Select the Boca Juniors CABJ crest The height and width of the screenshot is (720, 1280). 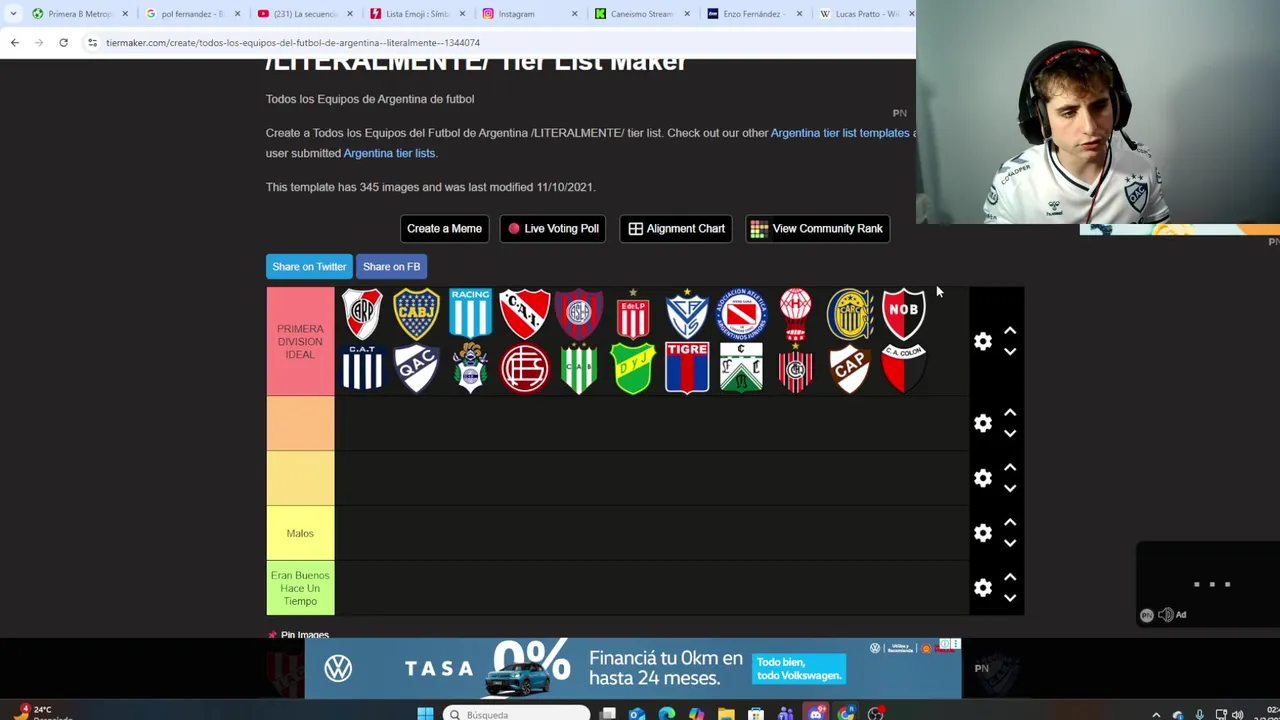pyautogui.click(x=416, y=314)
